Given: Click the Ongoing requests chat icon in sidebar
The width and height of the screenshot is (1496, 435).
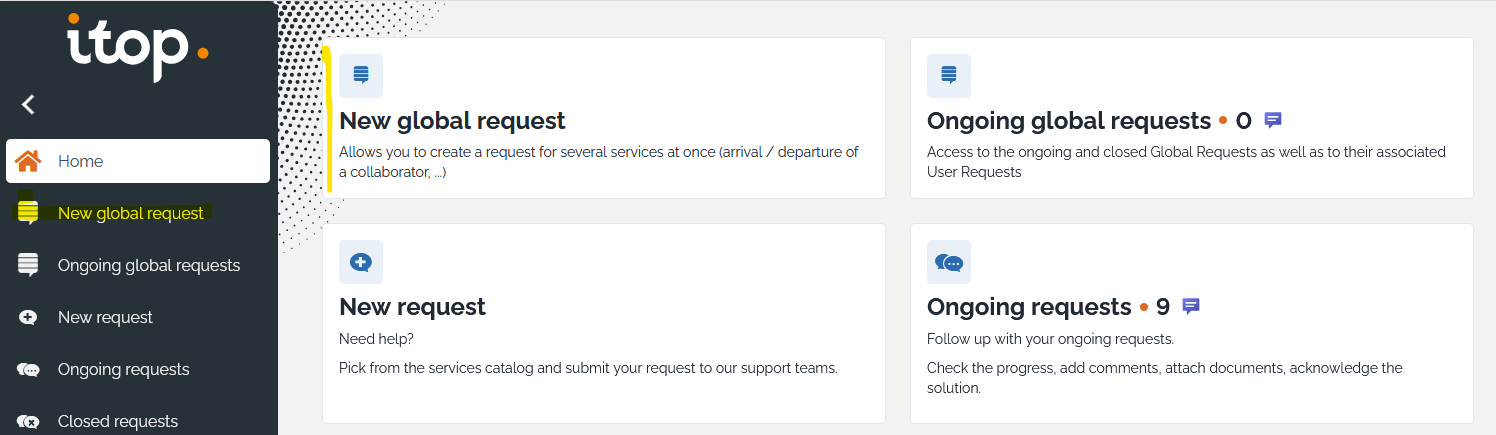Looking at the screenshot, I should (x=28, y=369).
